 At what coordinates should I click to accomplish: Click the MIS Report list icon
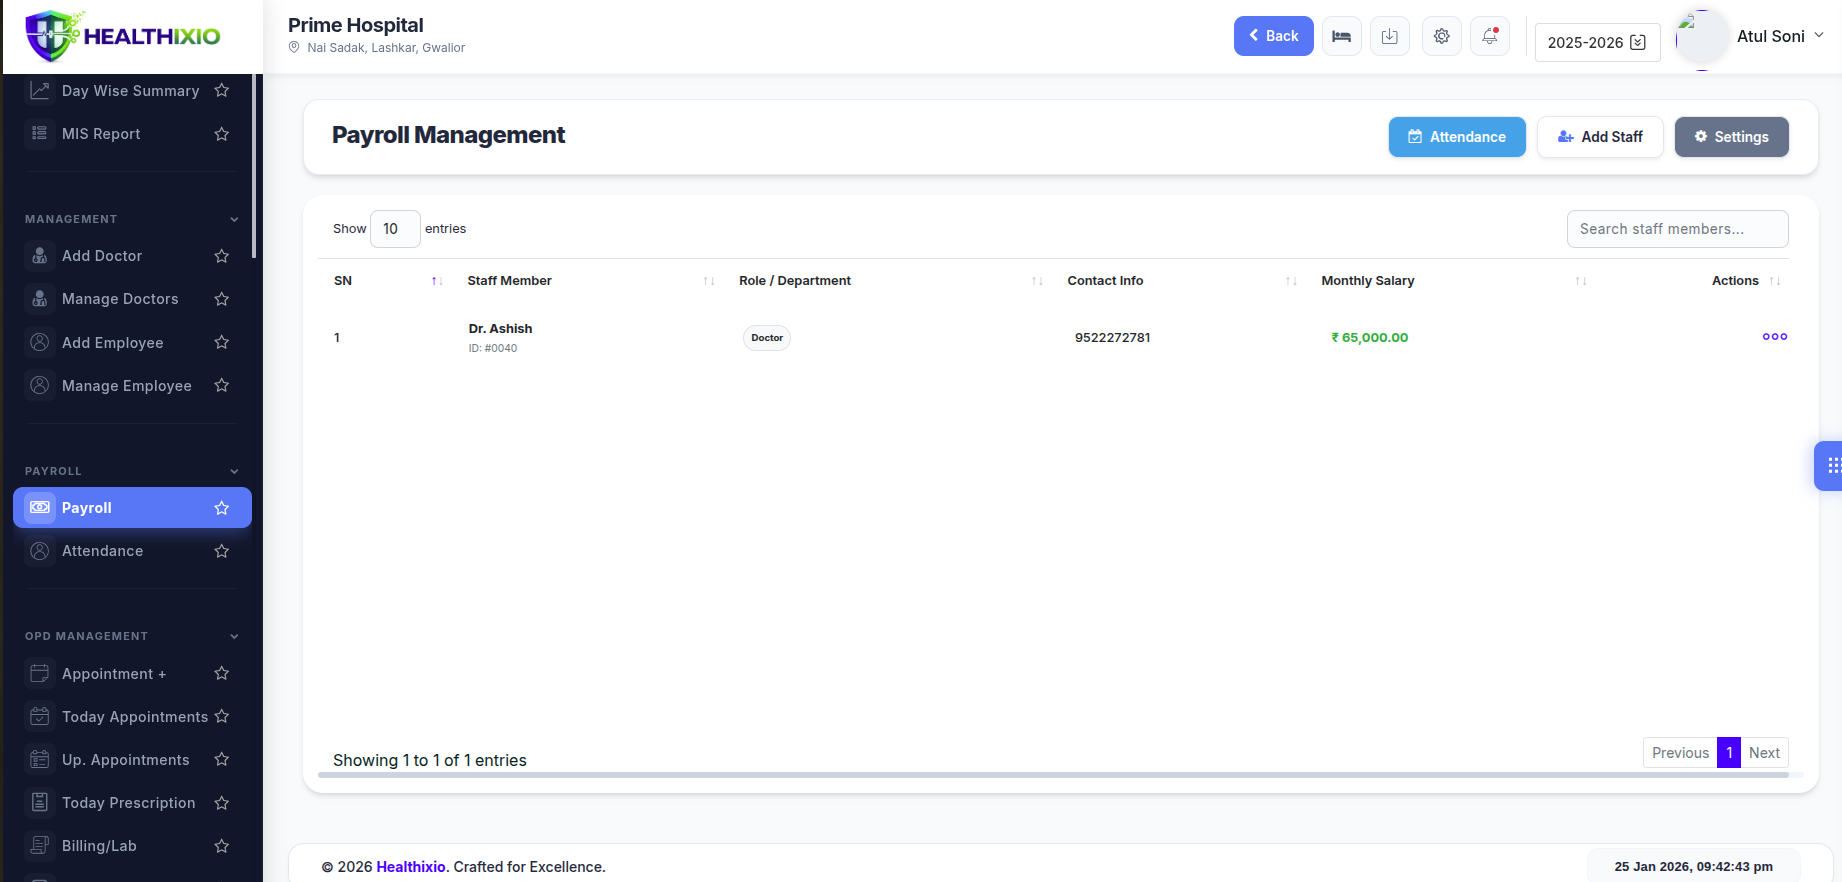40,134
